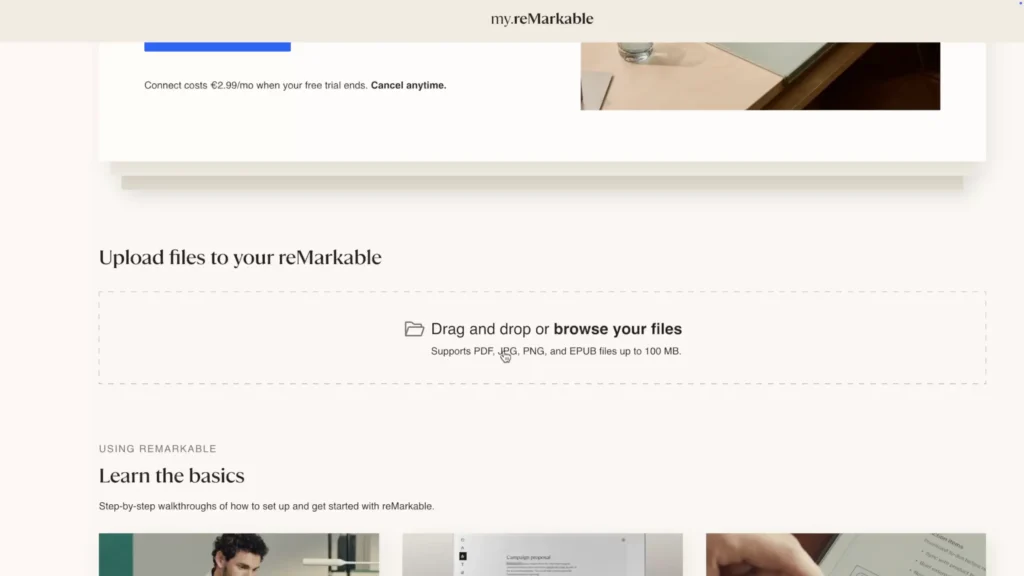1024x576 pixels.
Task: Click the Connect costs €2.99/mo text
Action: [x=256, y=86]
